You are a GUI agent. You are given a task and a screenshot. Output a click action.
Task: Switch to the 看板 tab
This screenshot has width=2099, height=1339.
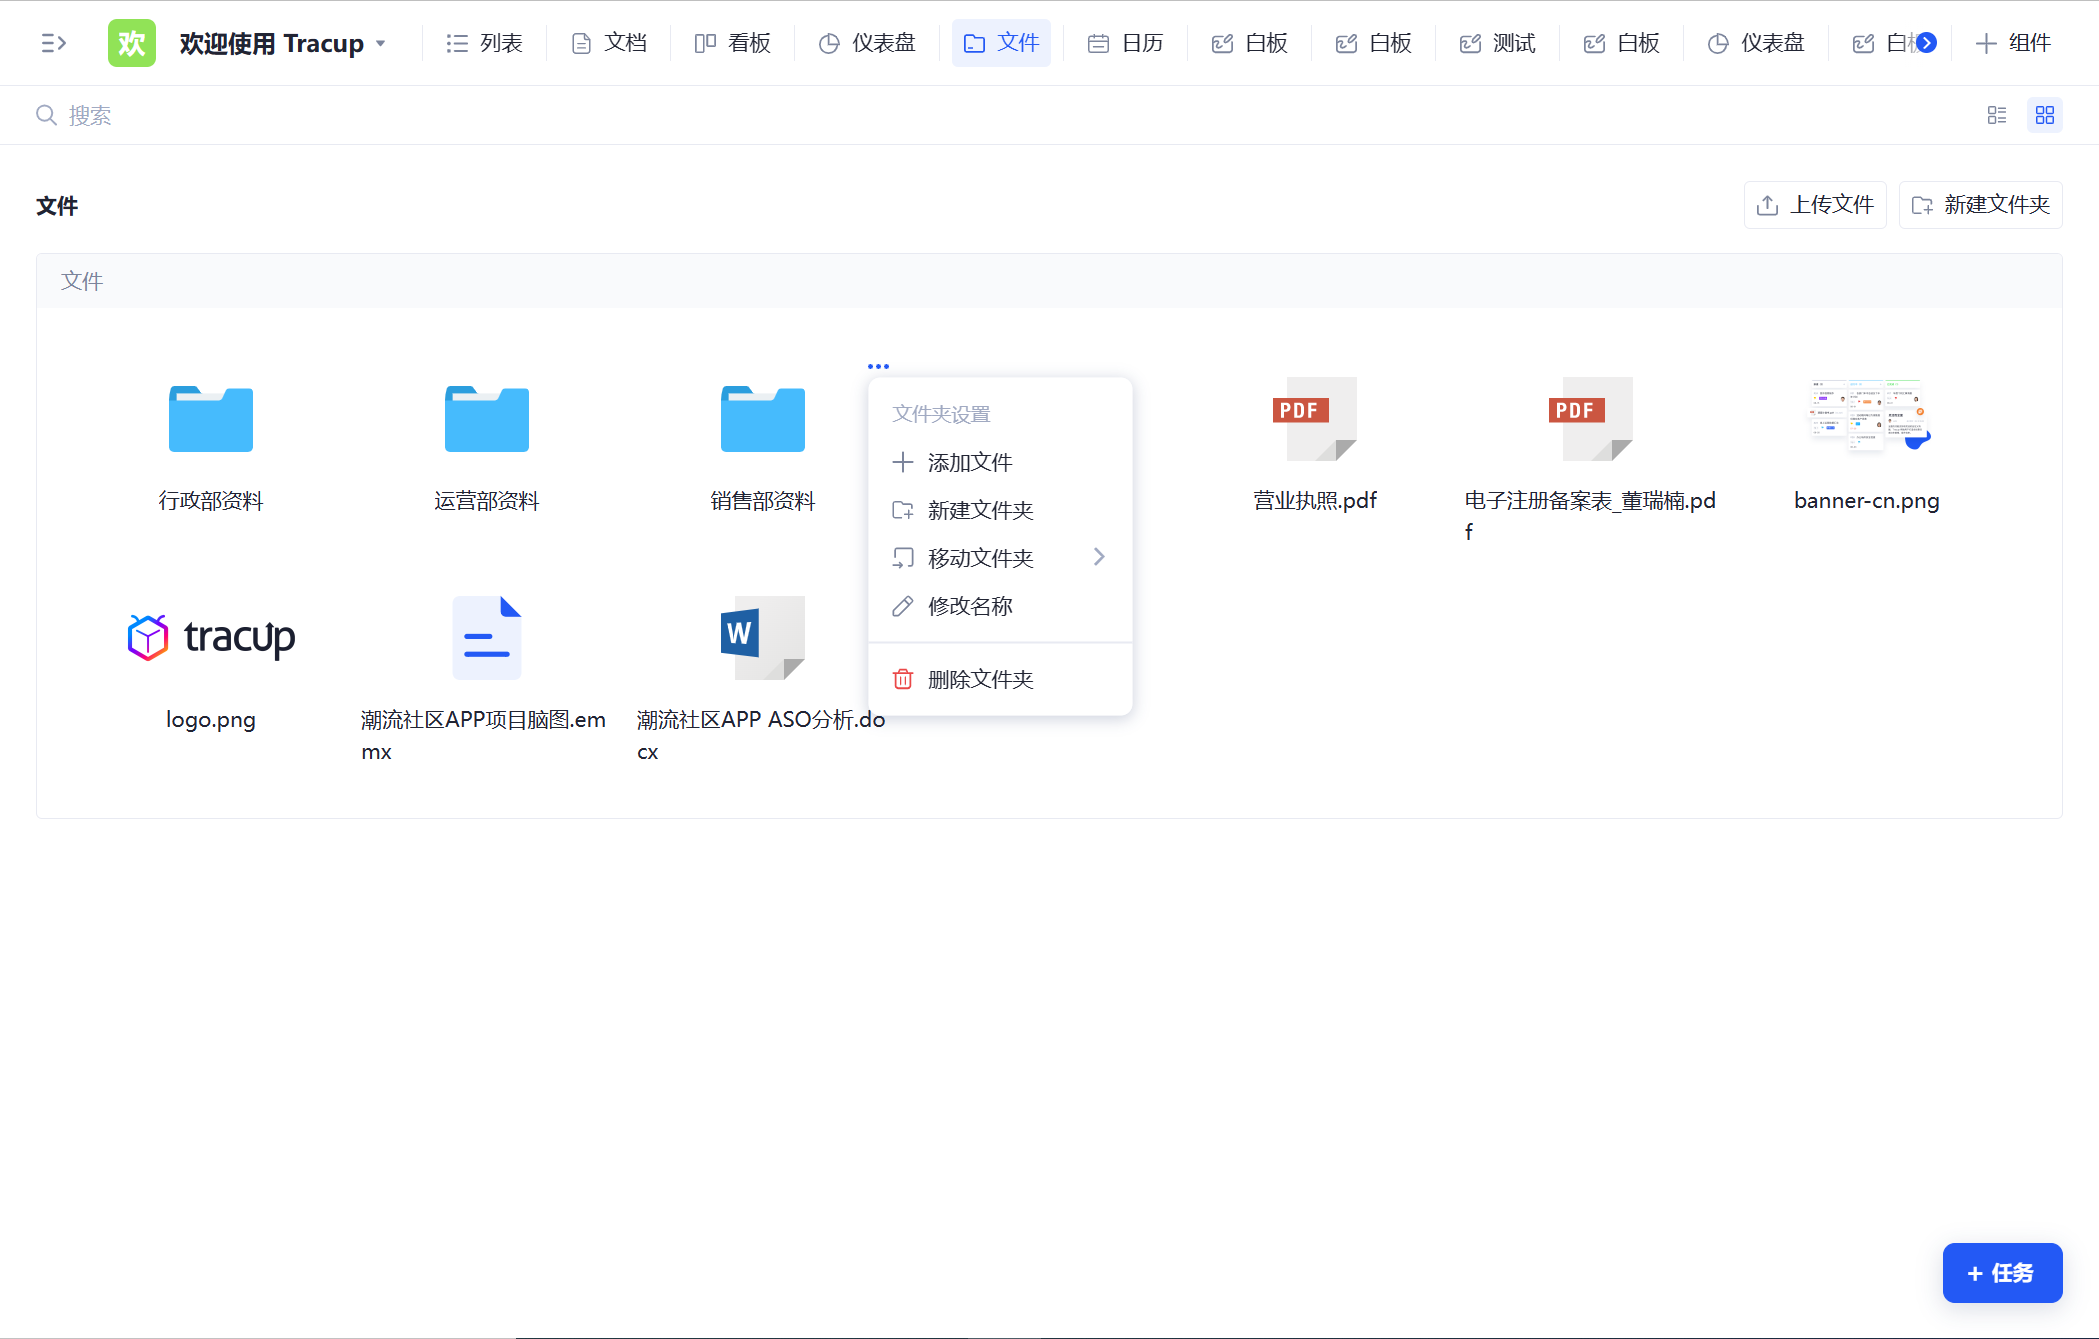[733, 43]
